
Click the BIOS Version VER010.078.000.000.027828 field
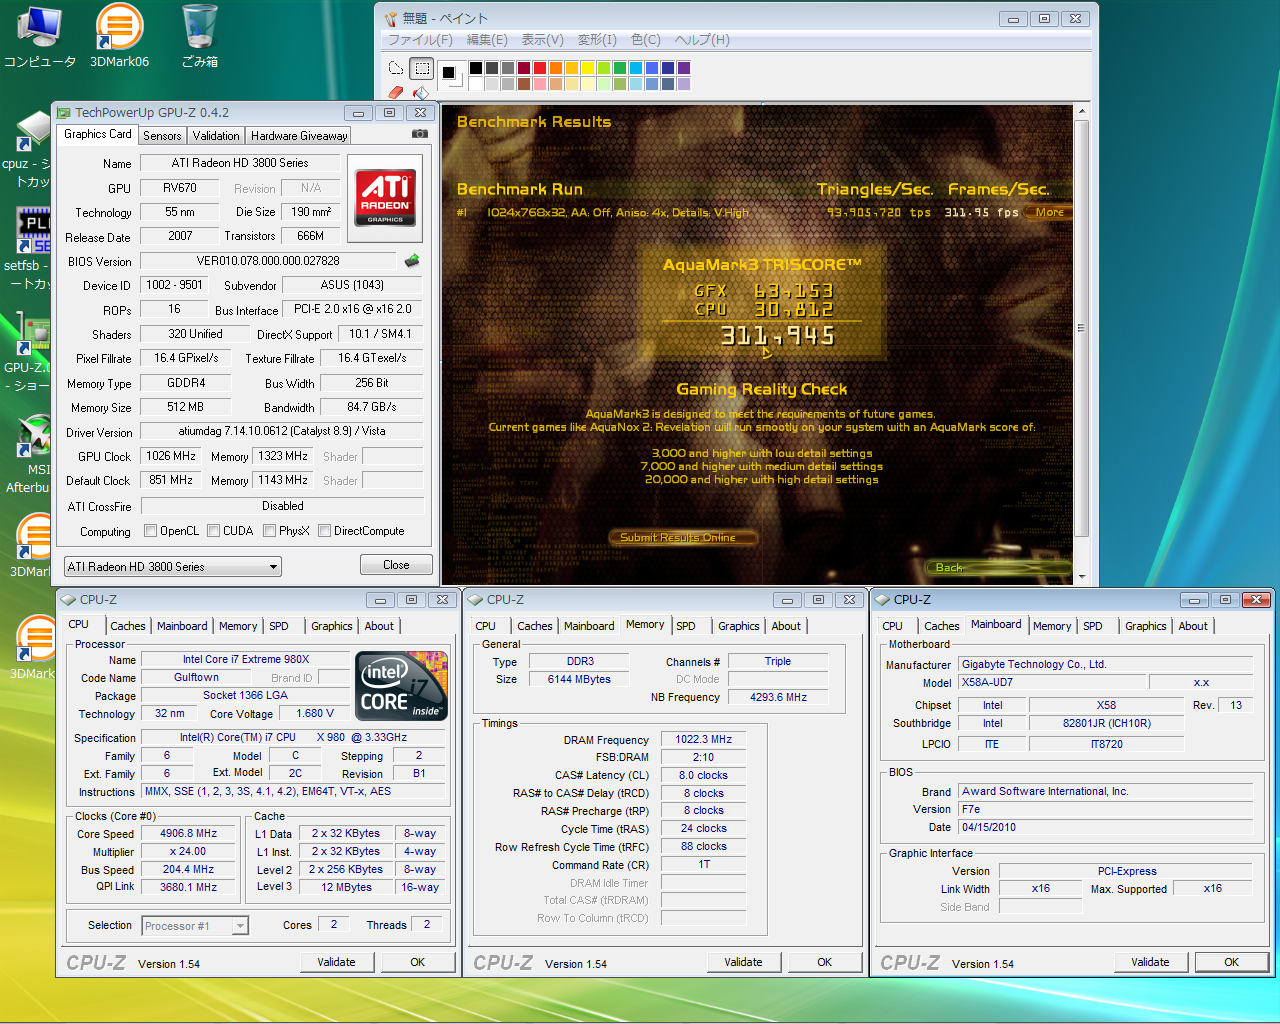(268, 261)
